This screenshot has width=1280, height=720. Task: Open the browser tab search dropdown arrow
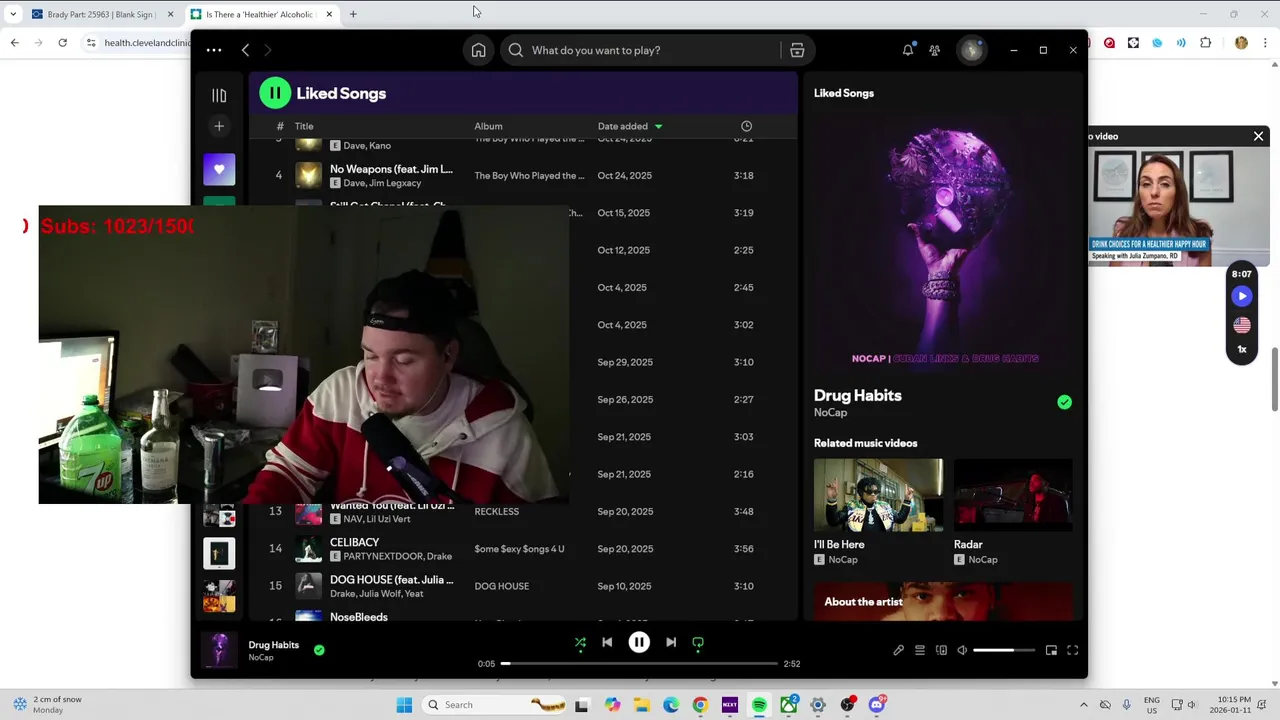point(12,14)
